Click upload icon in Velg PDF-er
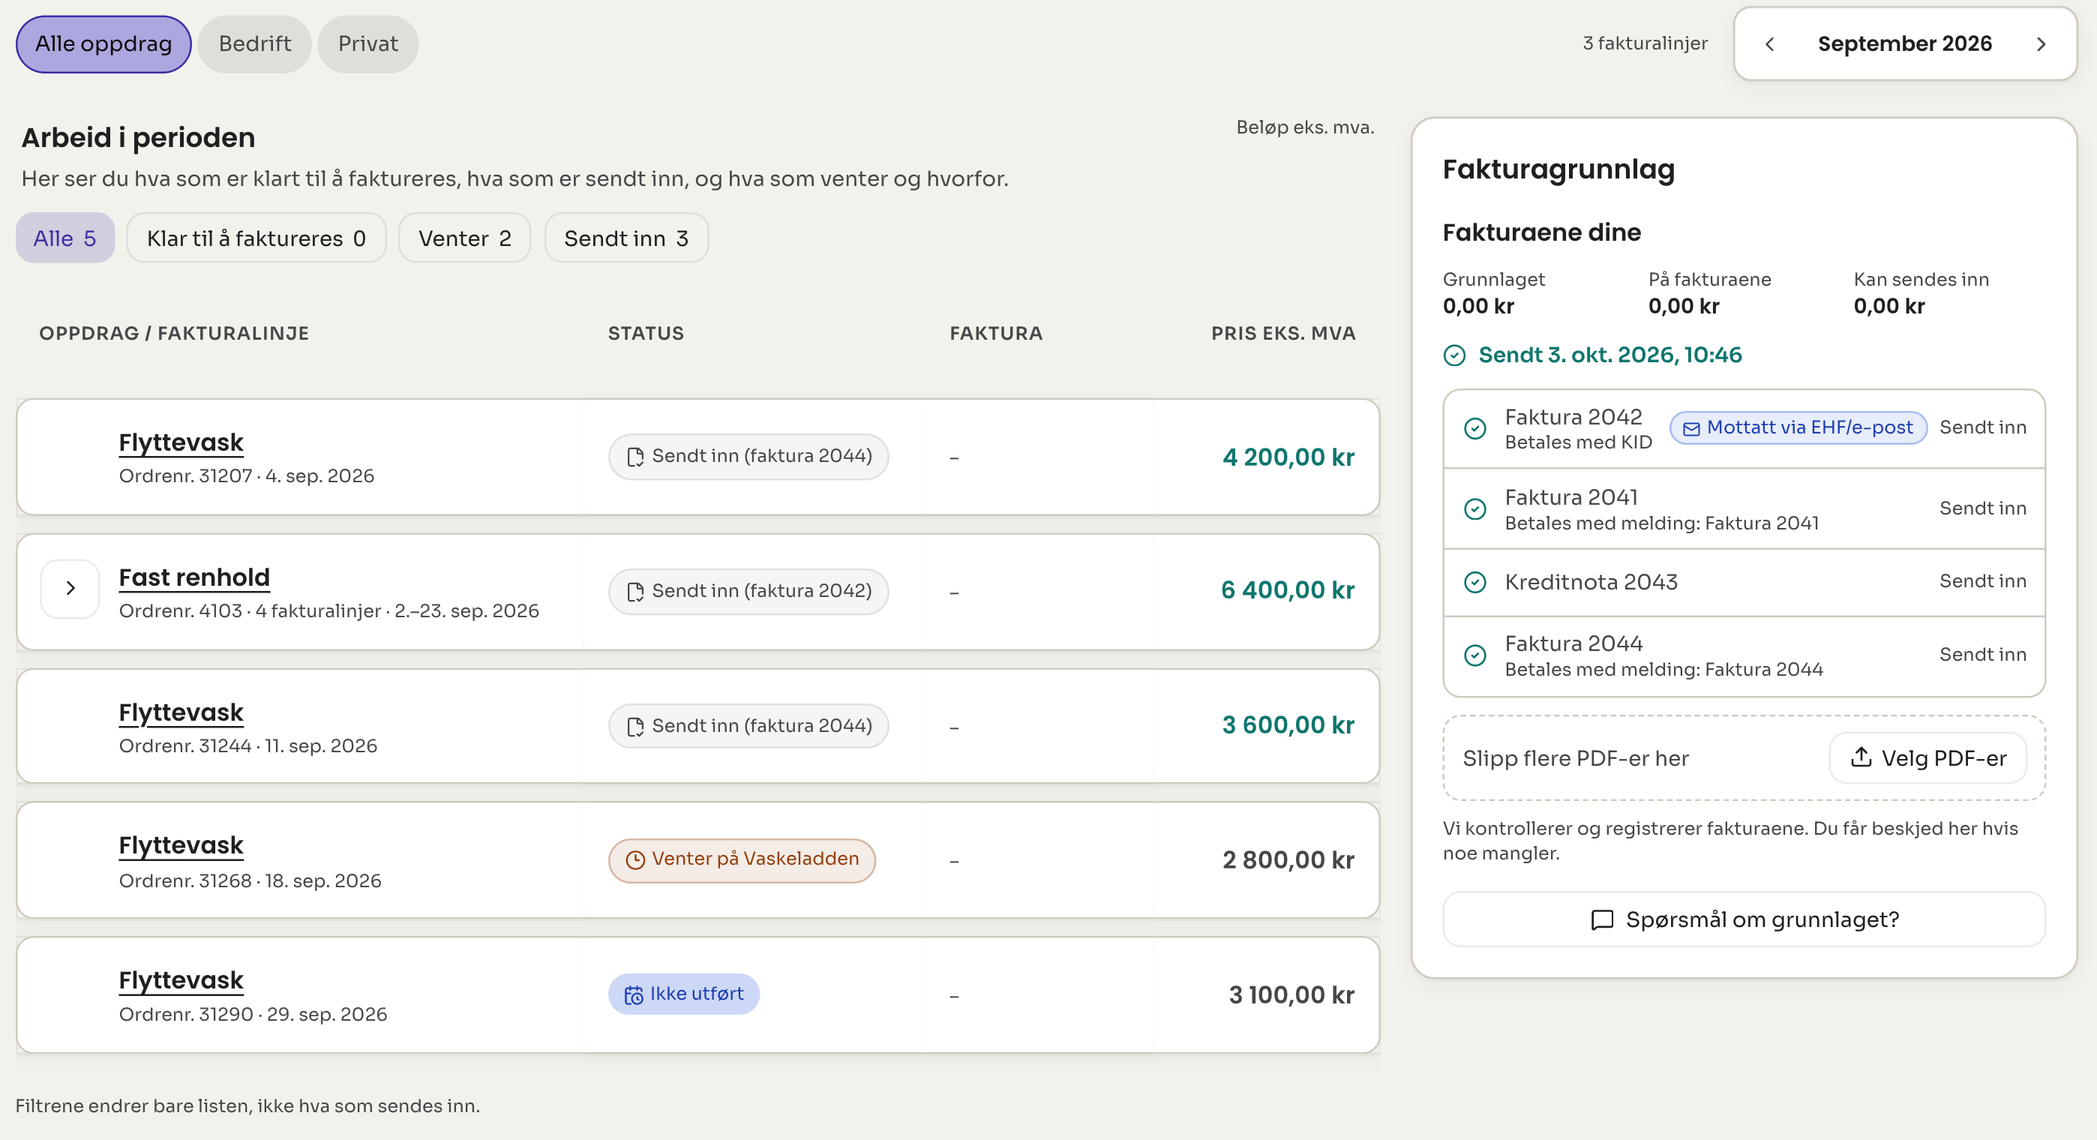 (1861, 757)
